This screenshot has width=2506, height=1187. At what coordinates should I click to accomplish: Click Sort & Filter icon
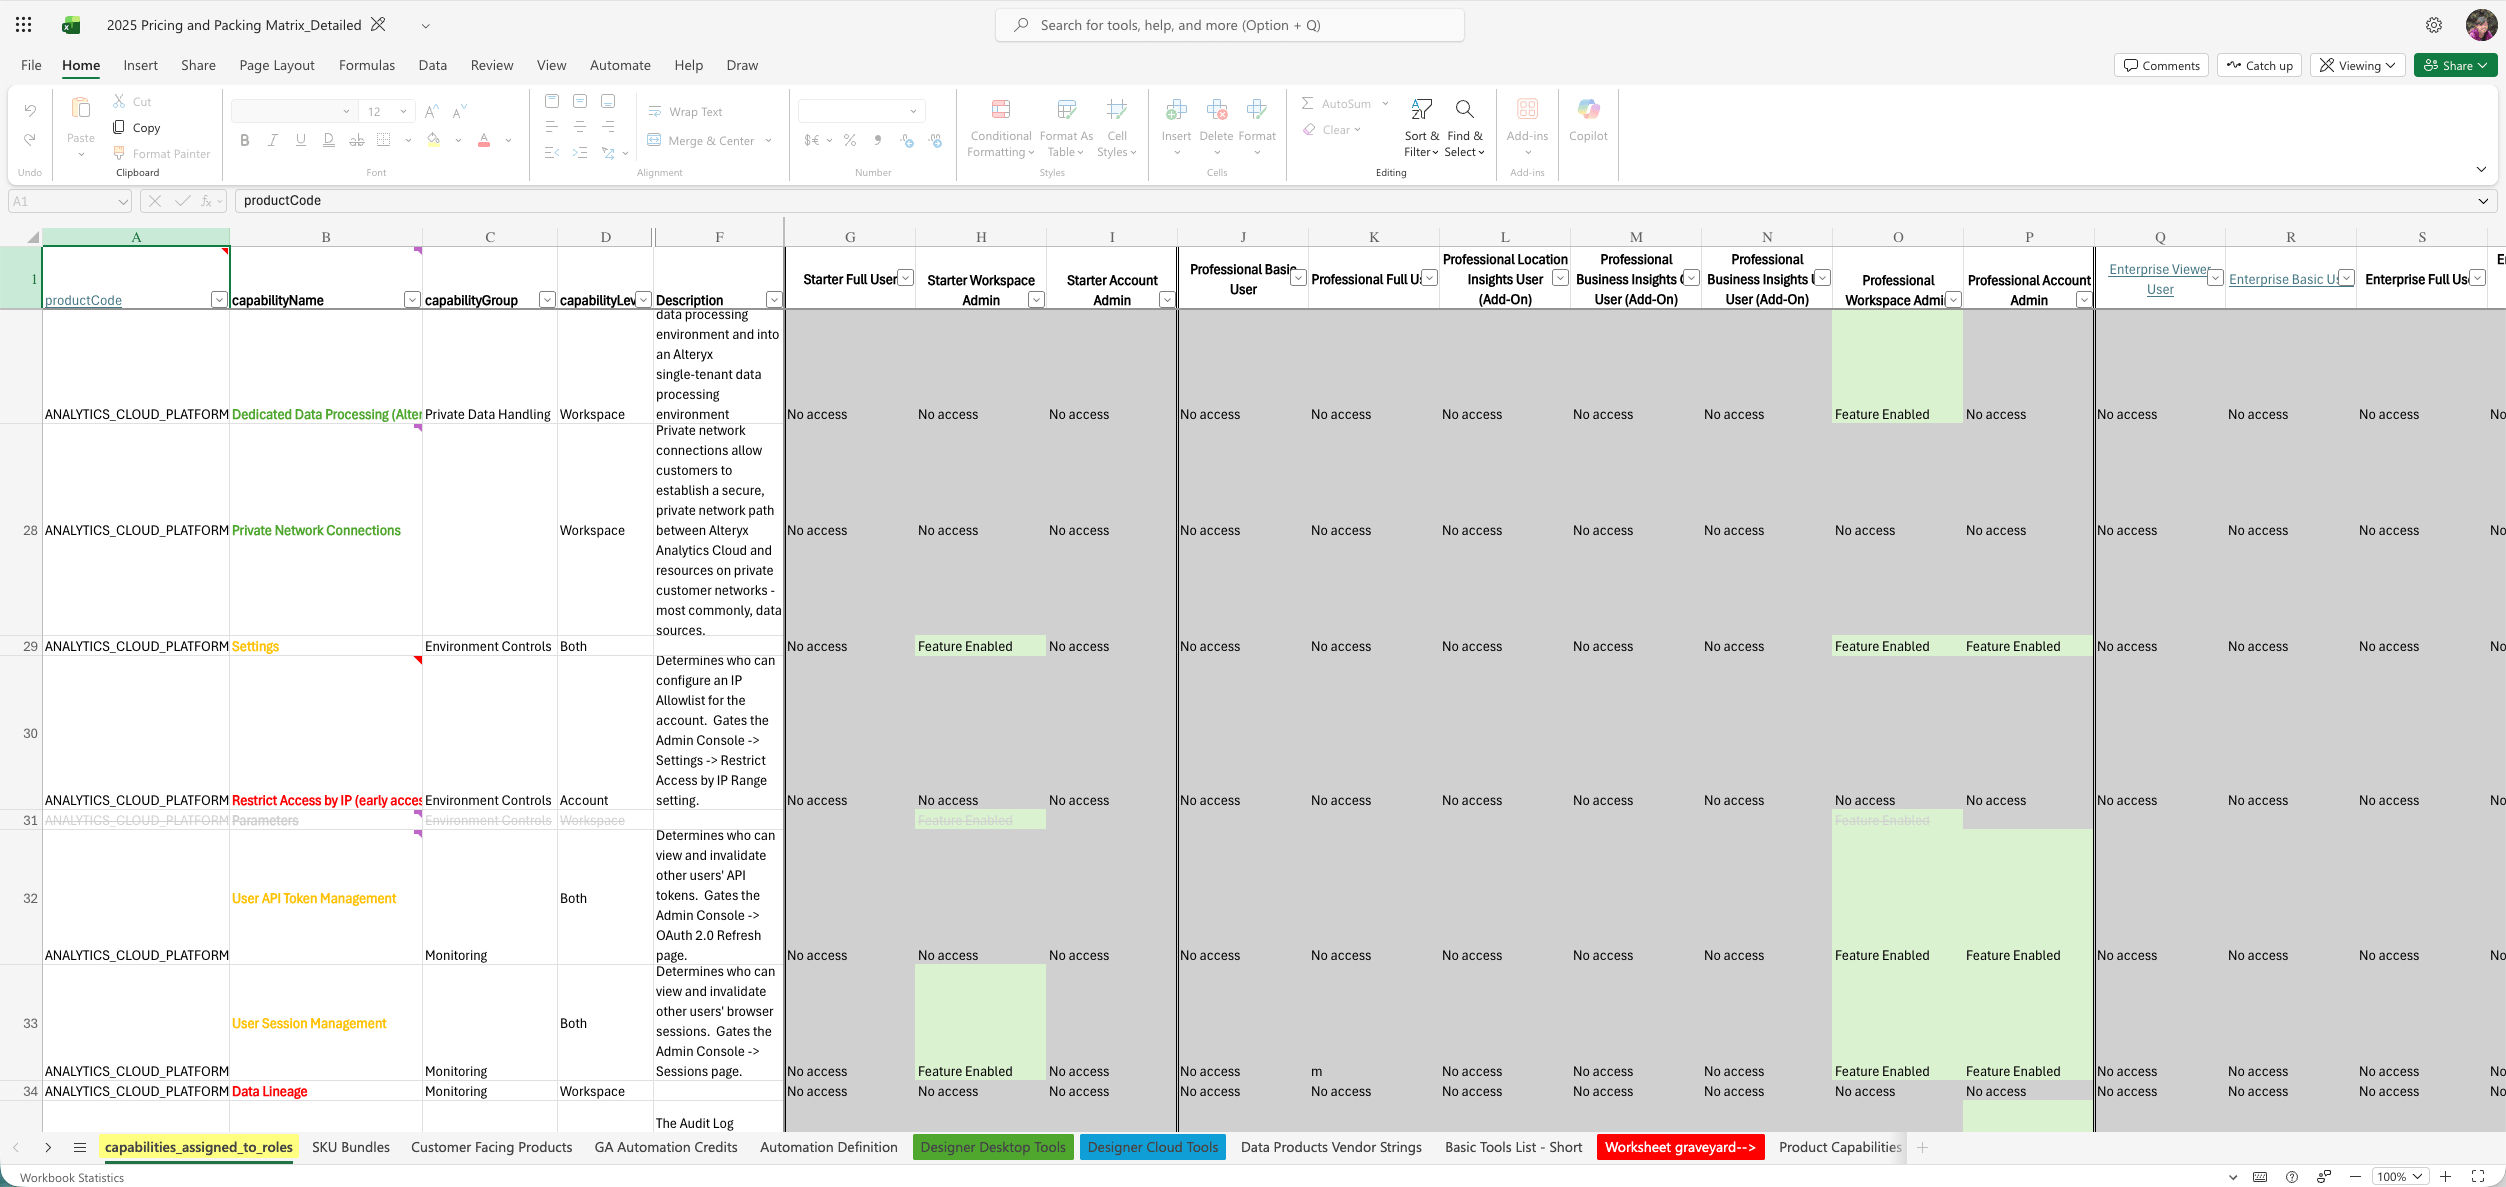pyautogui.click(x=1421, y=110)
